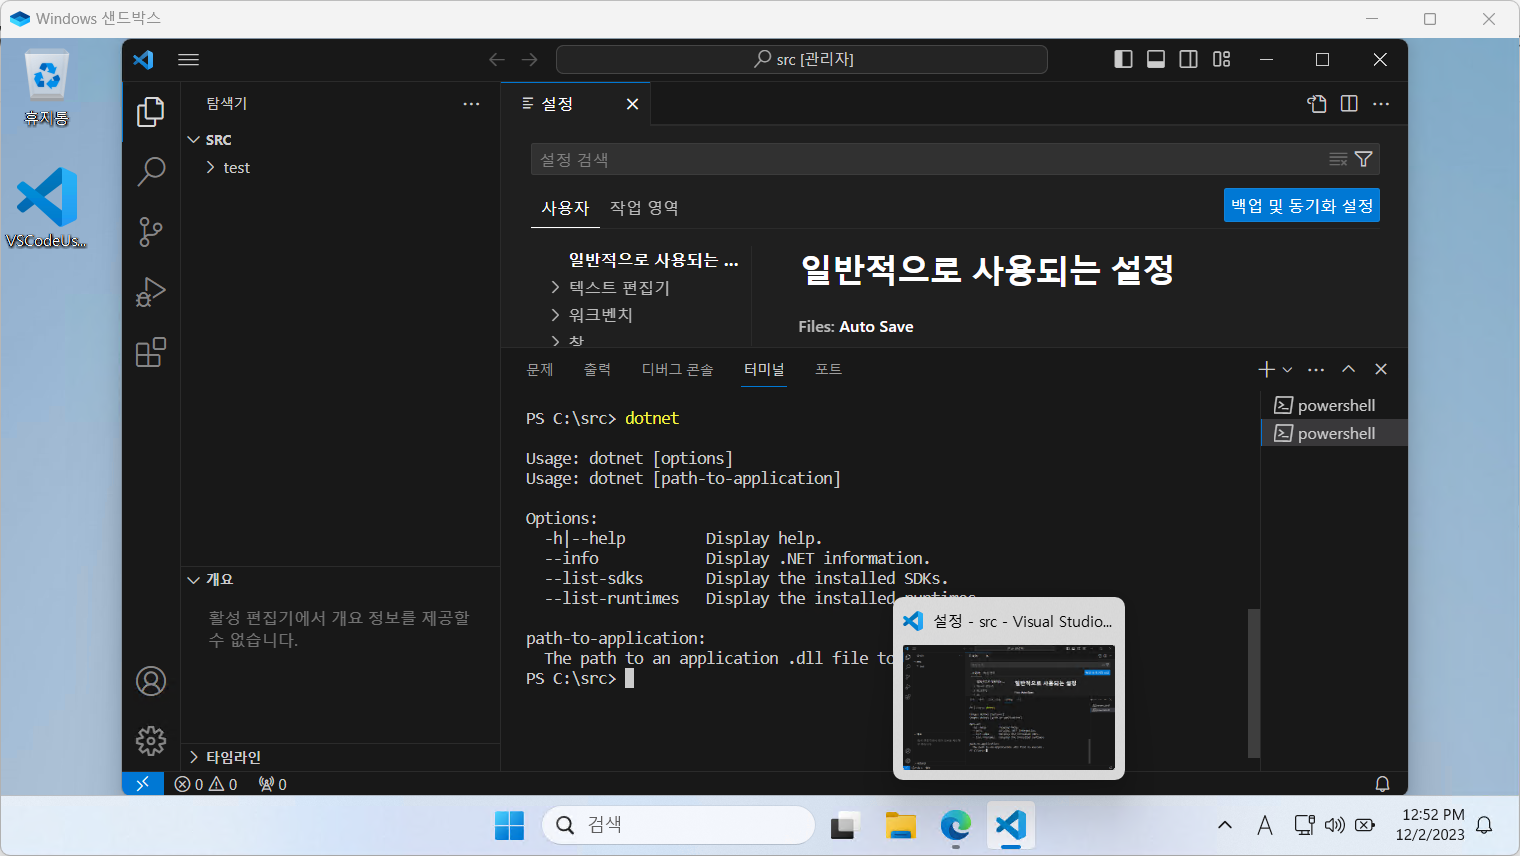The height and width of the screenshot is (856, 1520).
Task: Open File Explorer from the taskbar
Action: [900, 825]
